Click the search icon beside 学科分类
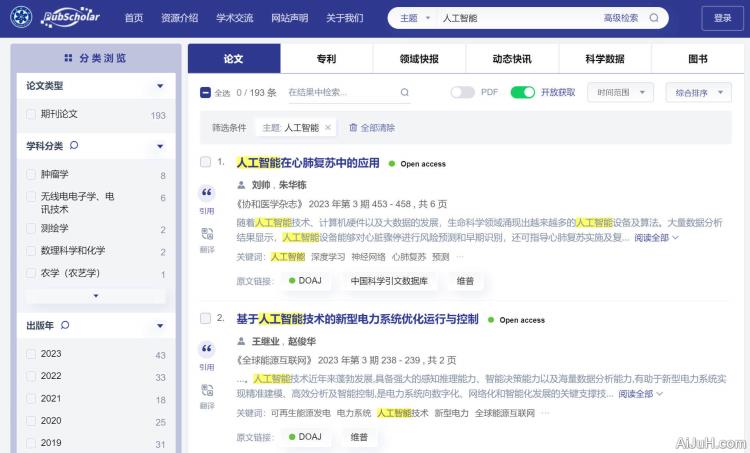 coord(74,146)
